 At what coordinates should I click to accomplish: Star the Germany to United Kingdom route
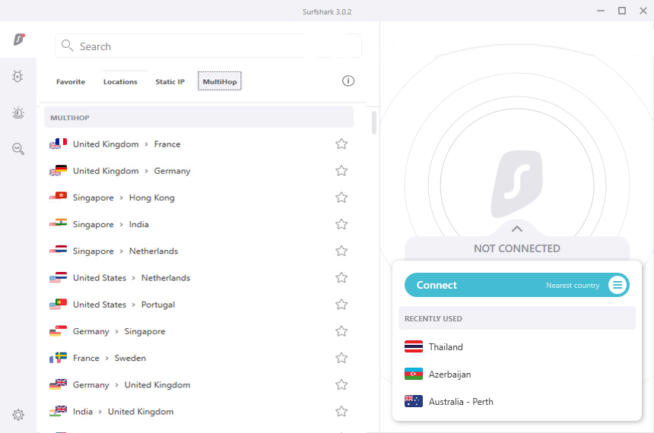342,385
